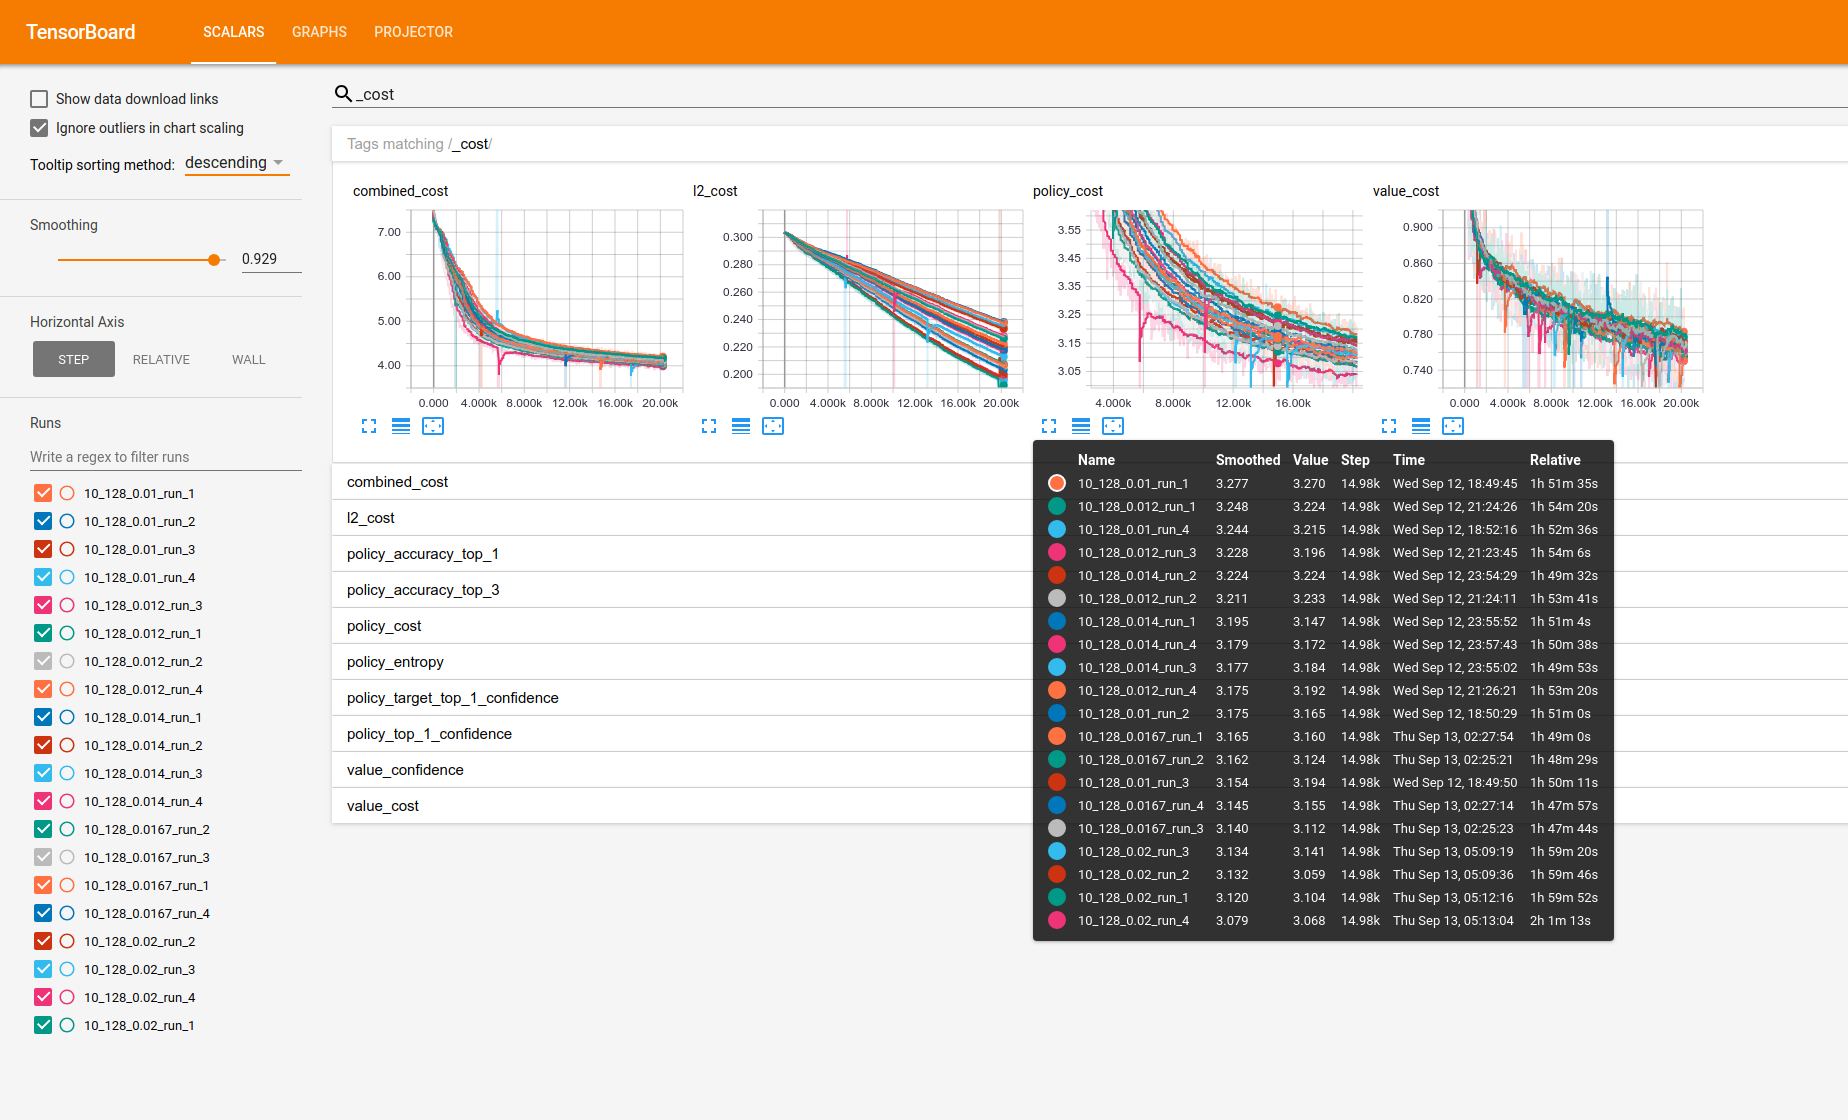Enable Show data download links
The image size is (1848, 1120).
pos(39,98)
